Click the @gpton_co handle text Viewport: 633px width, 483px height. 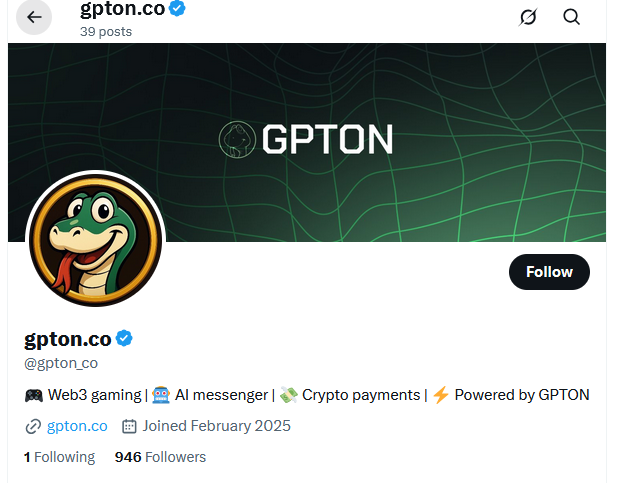(x=61, y=363)
